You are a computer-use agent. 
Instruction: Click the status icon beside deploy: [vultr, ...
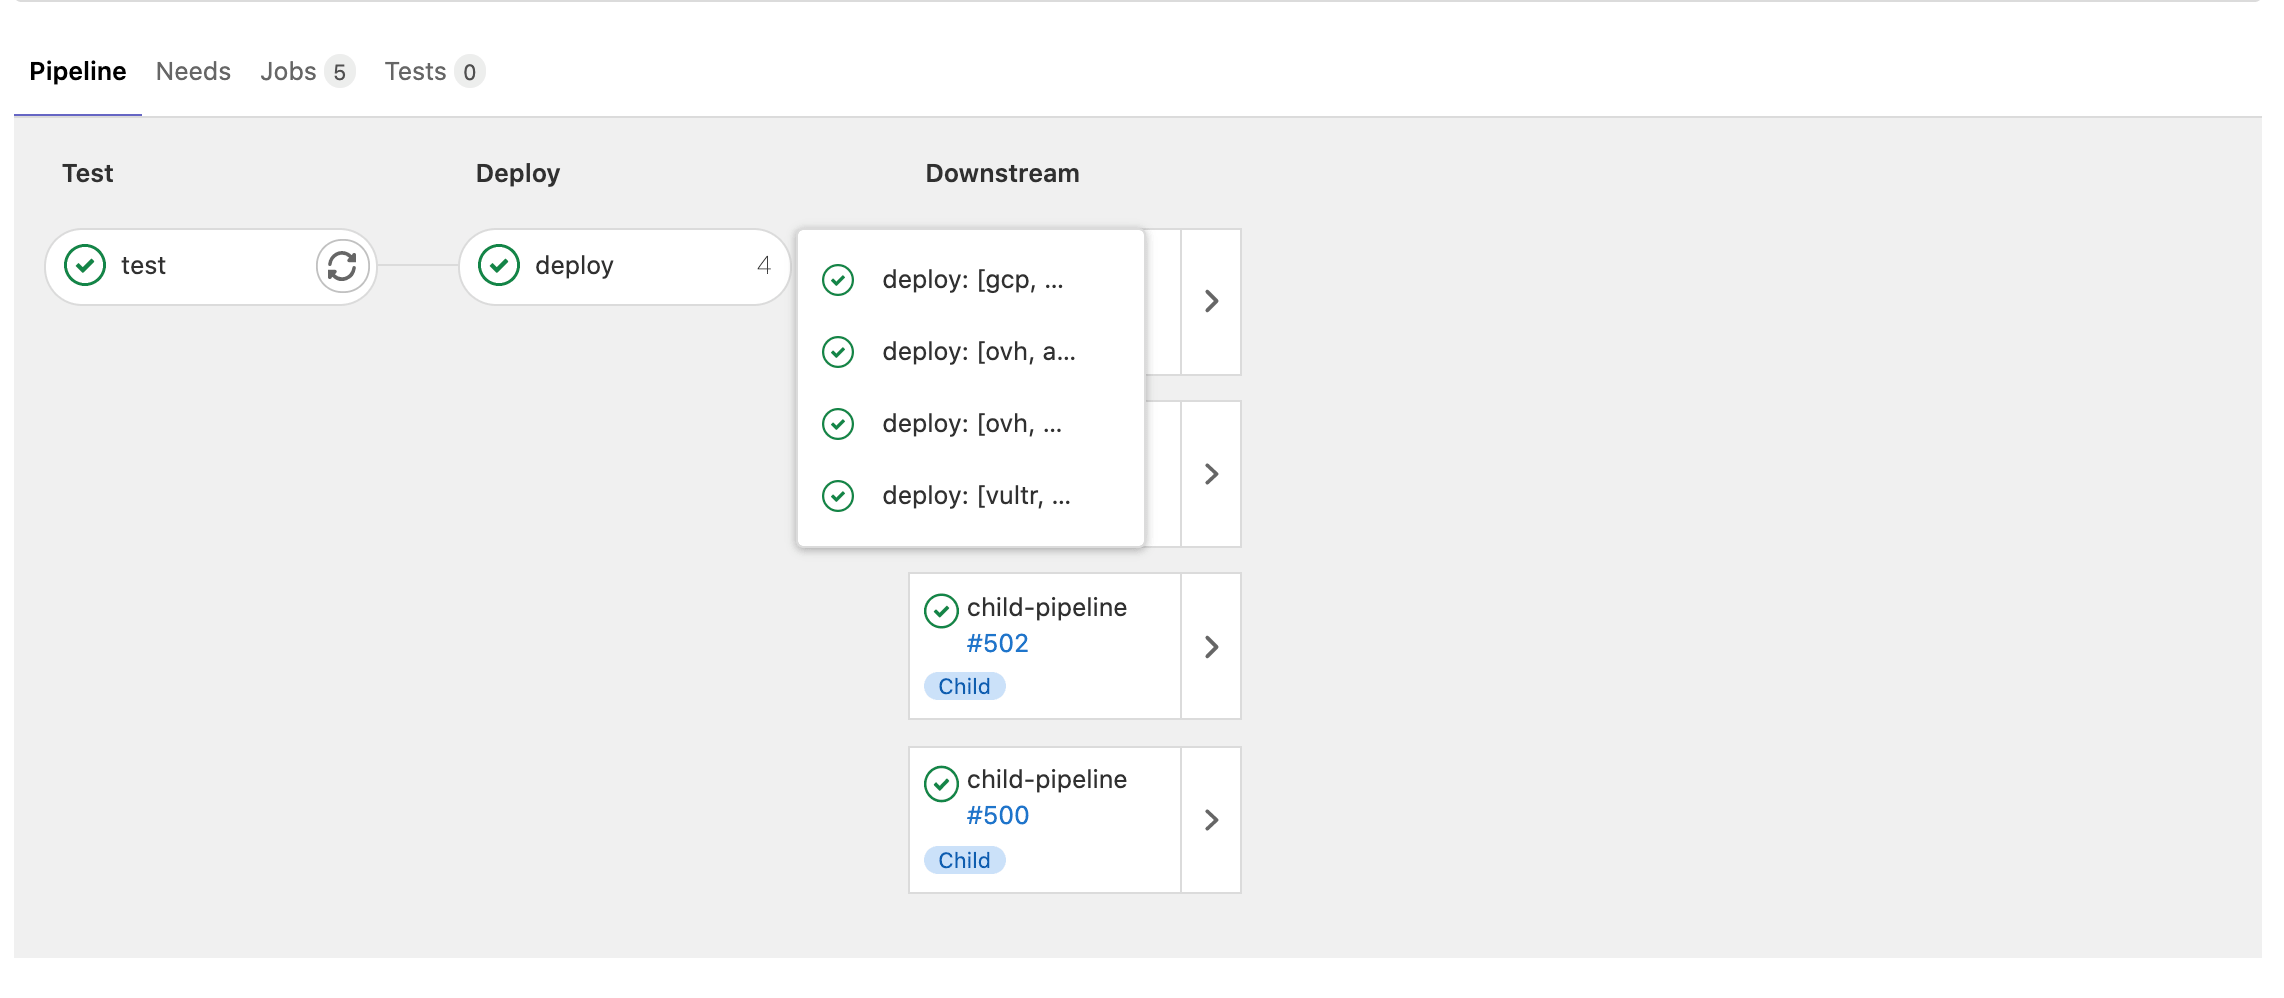coord(838,495)
